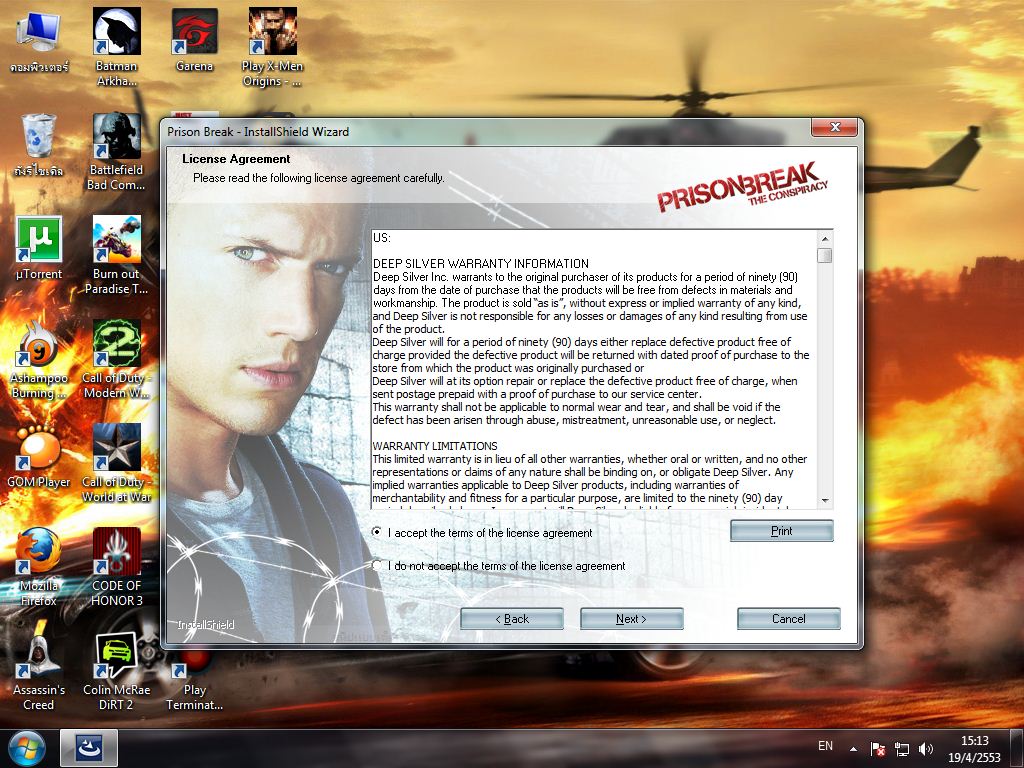Click the DEEP SILVER WARRANTY INFORMATION heading

481,264
